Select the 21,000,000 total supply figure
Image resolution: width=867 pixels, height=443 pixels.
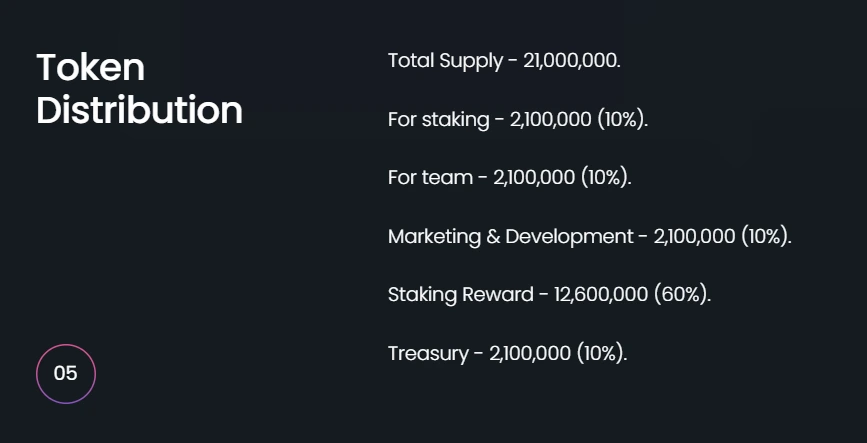pyautogui.click(x=570, y=60)
